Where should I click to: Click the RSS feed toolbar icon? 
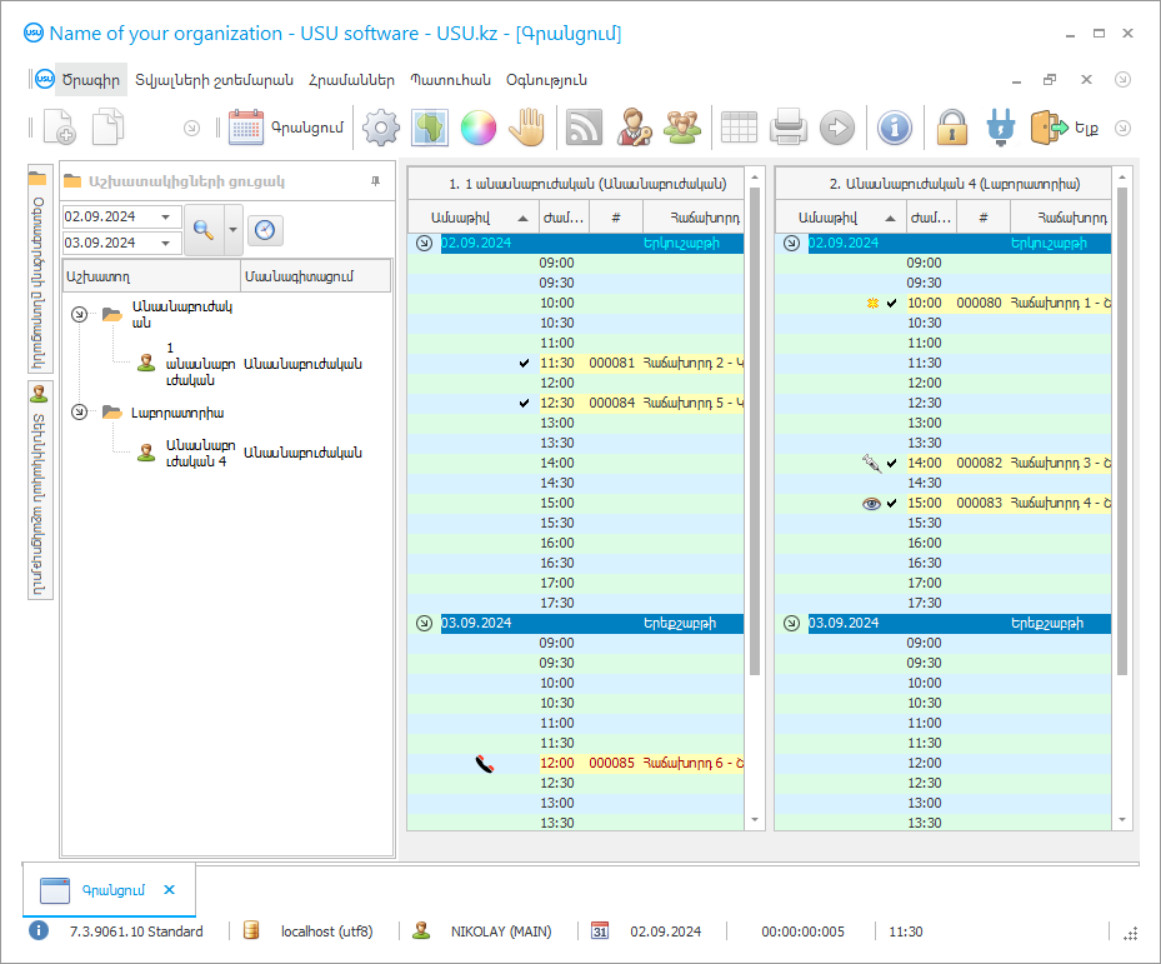[584, 128]
